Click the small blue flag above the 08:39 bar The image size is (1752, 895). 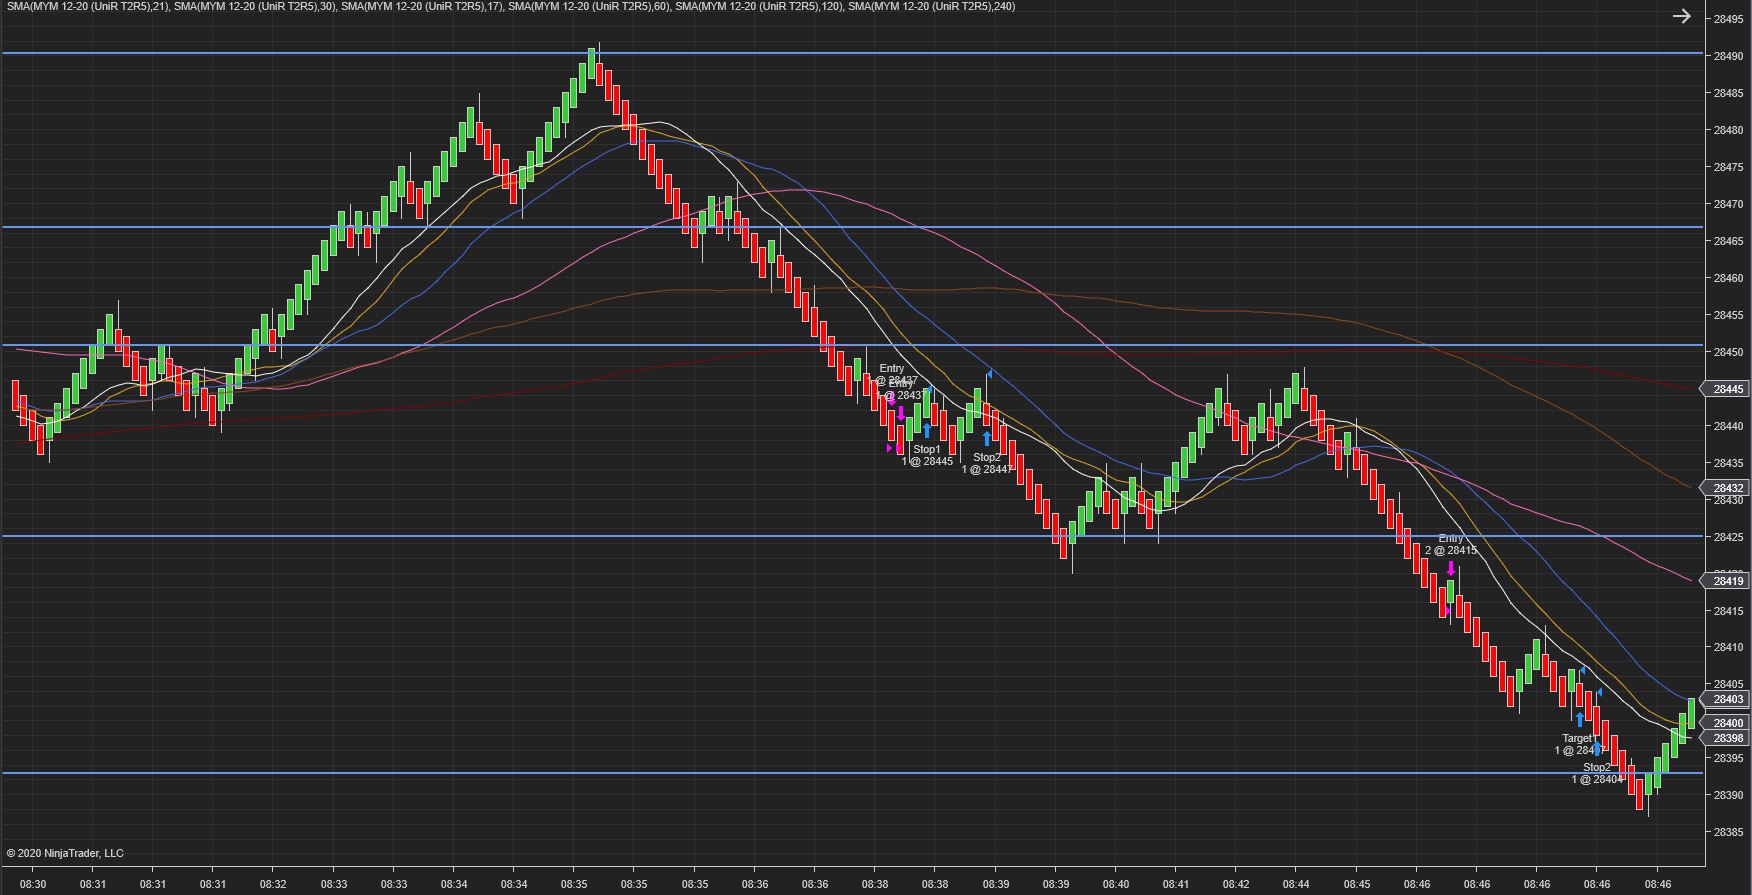[989, 373]
